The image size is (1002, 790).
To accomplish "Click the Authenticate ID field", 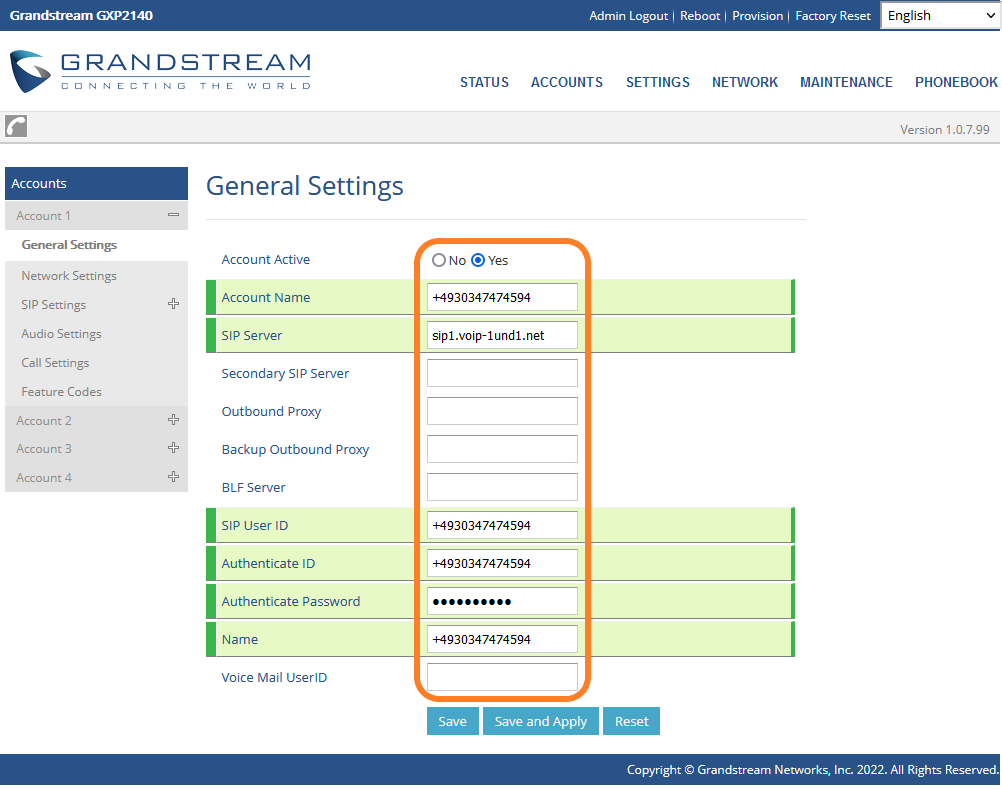I will [502, 563].
